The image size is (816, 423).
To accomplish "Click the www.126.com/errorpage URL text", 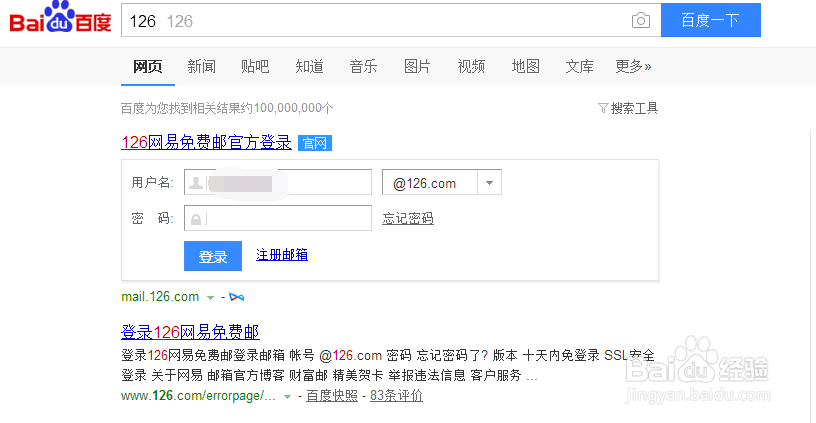I will coord(198,396).
